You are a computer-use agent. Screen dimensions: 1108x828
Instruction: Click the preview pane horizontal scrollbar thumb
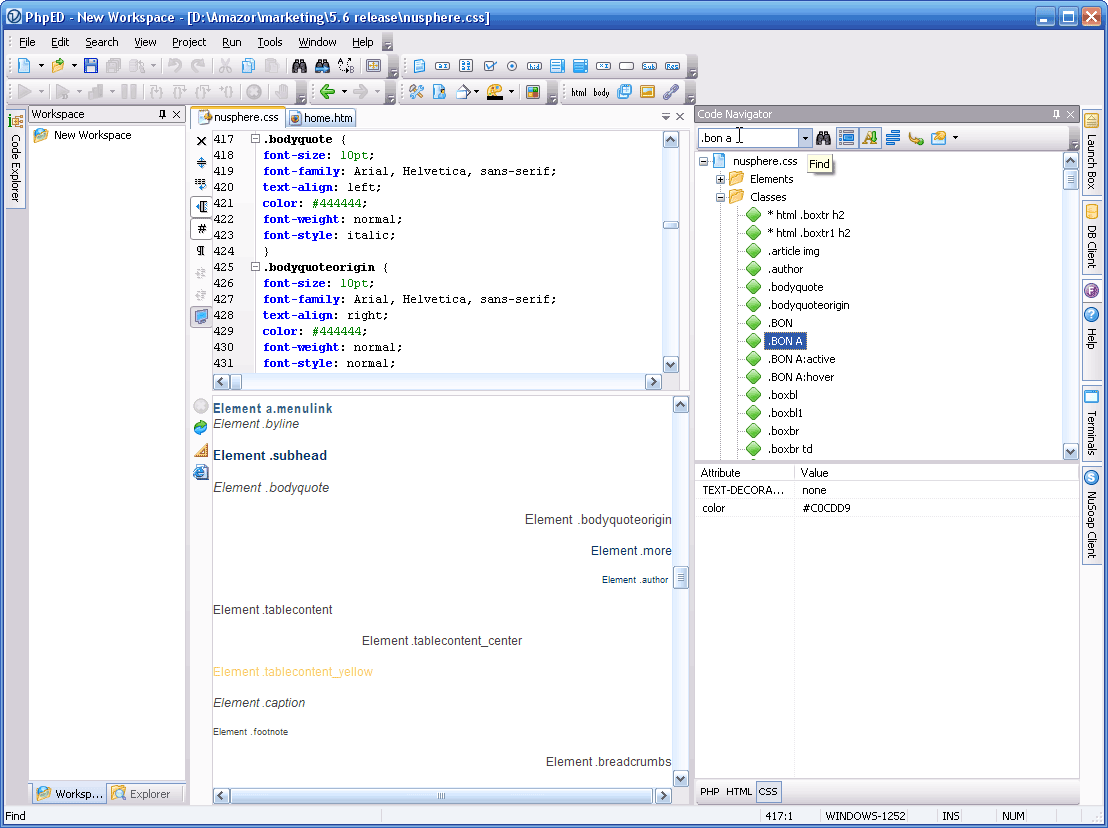tap(441, 796)
